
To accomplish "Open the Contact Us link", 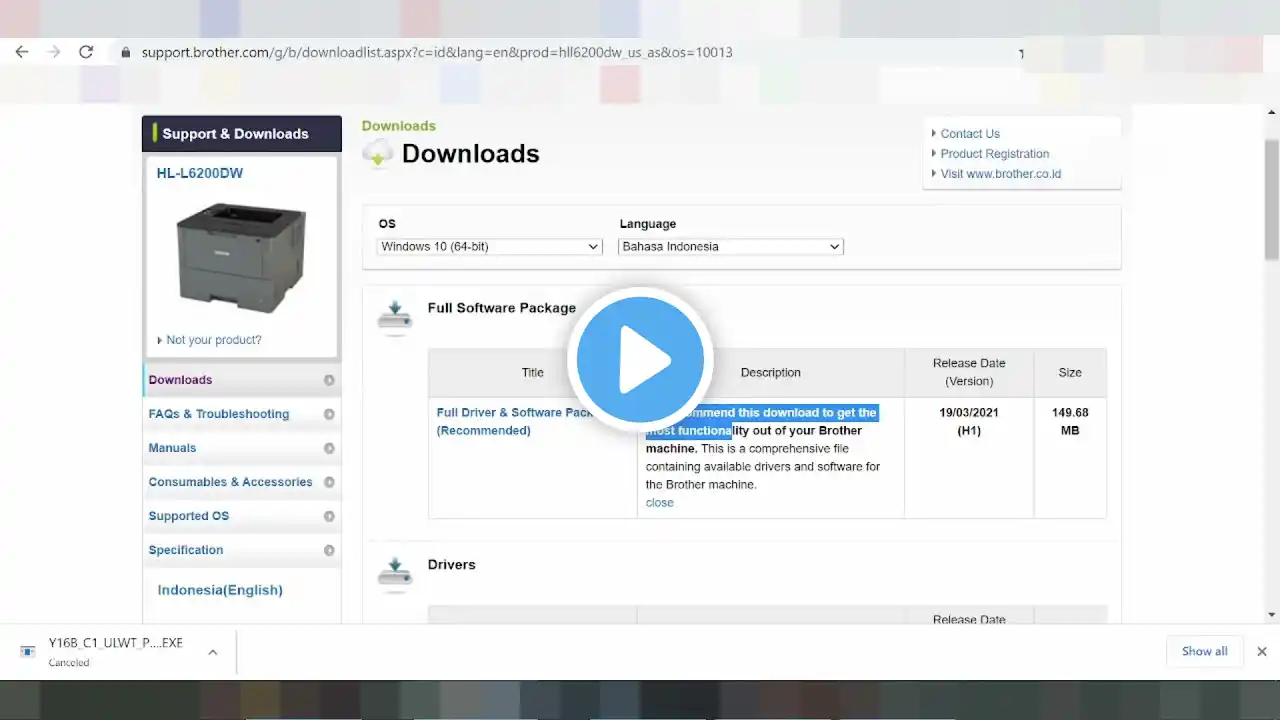I will [x=970, y=134].
